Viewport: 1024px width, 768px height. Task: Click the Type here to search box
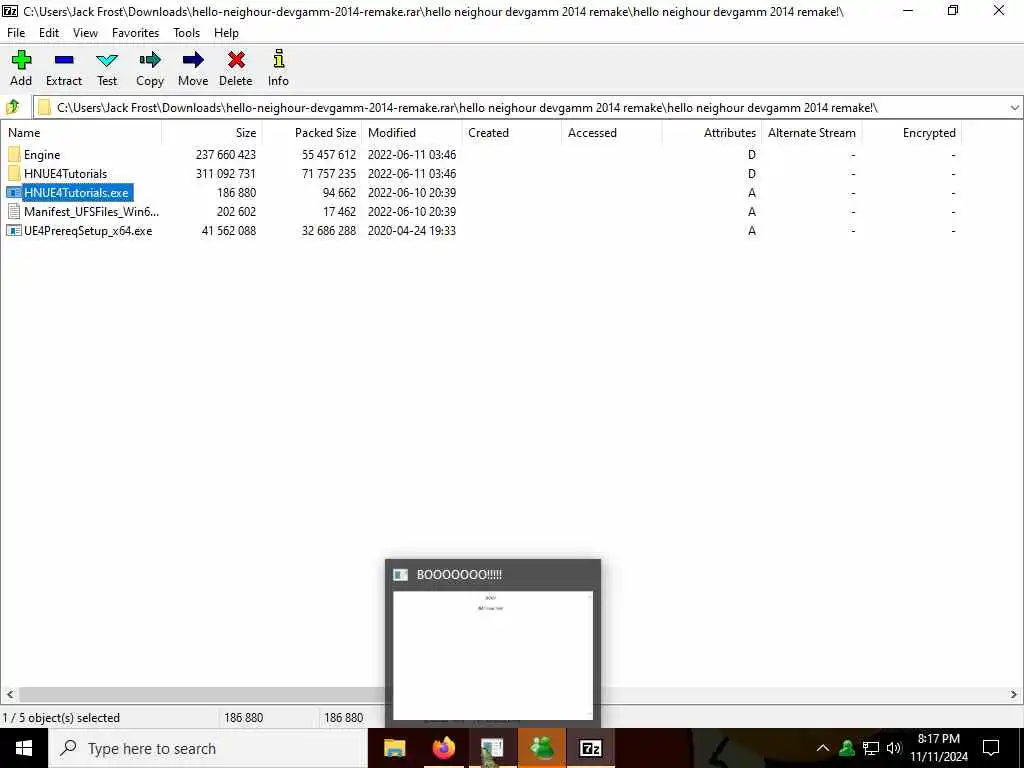pyautogui.click(x=208, y=748)
